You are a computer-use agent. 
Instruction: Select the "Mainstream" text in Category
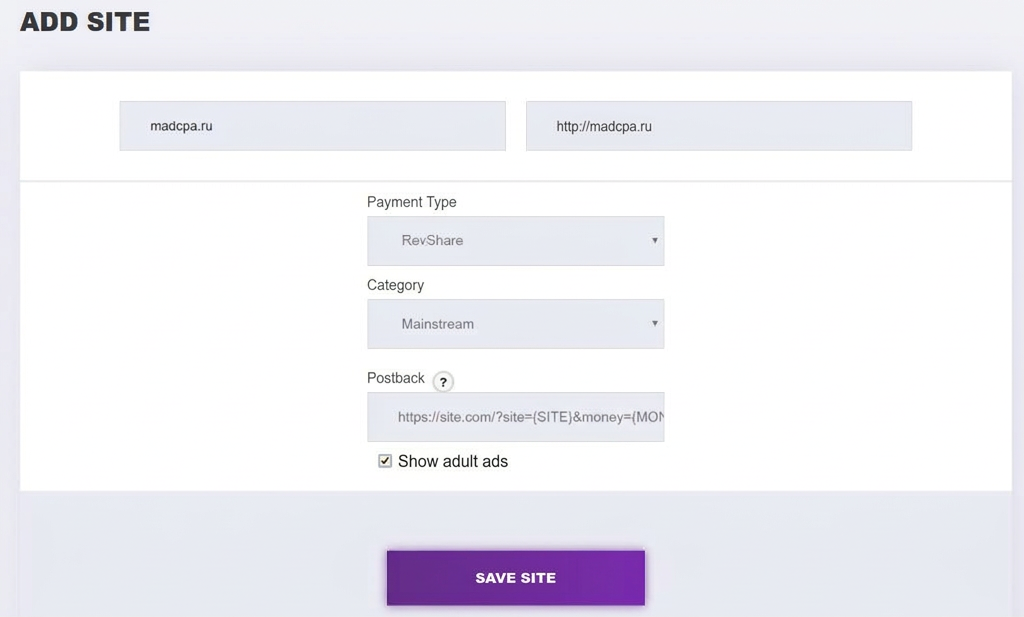pyautogui.click(x=438, y=324)
